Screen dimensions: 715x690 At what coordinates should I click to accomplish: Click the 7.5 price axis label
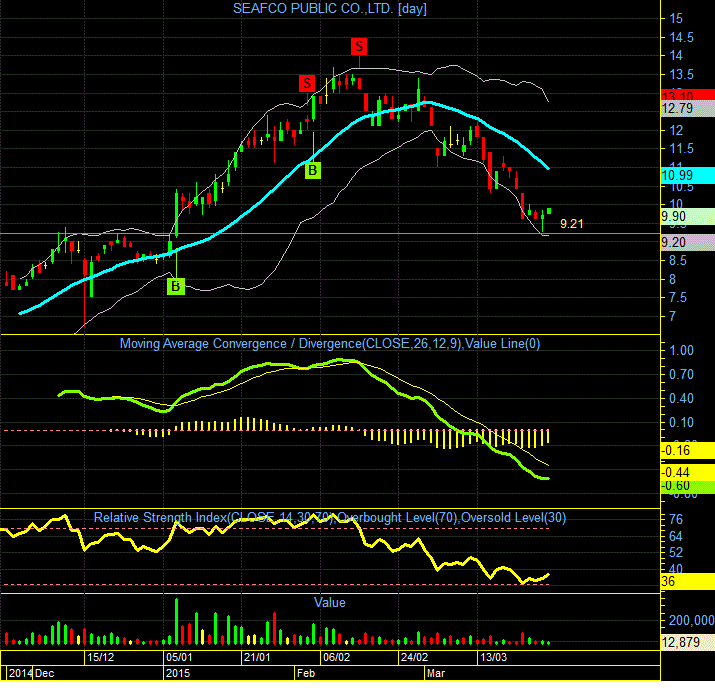678,298
